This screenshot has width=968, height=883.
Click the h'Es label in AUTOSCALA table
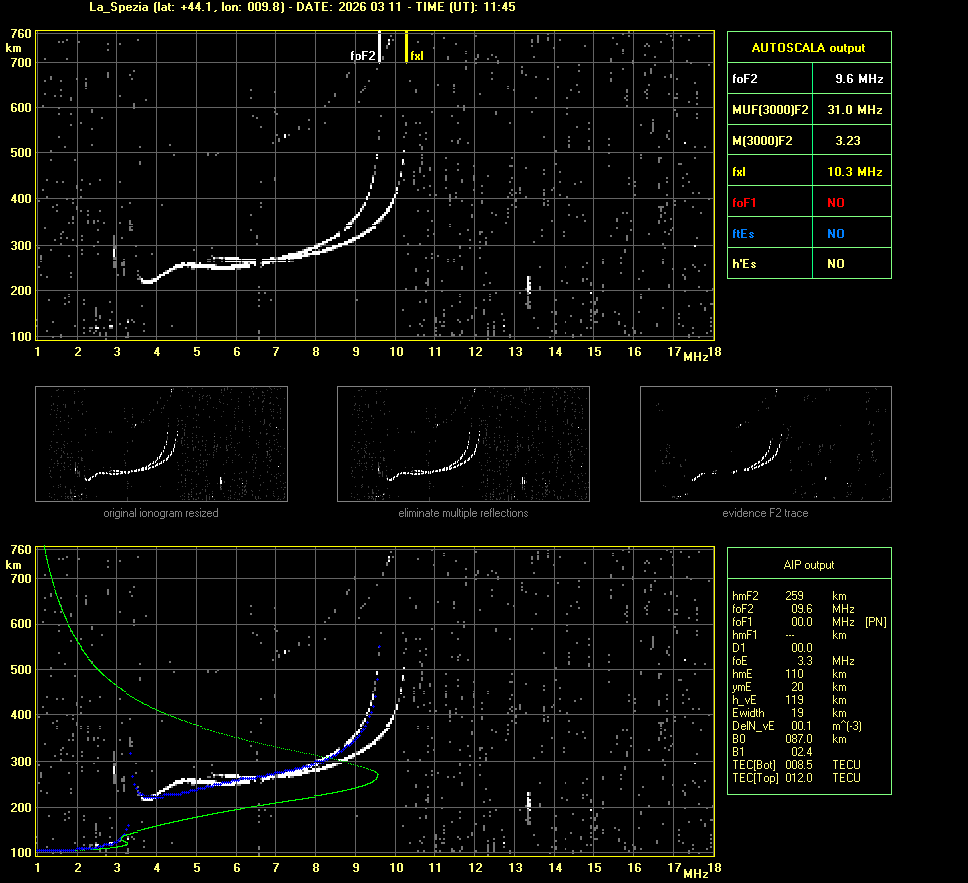(744, 264)
